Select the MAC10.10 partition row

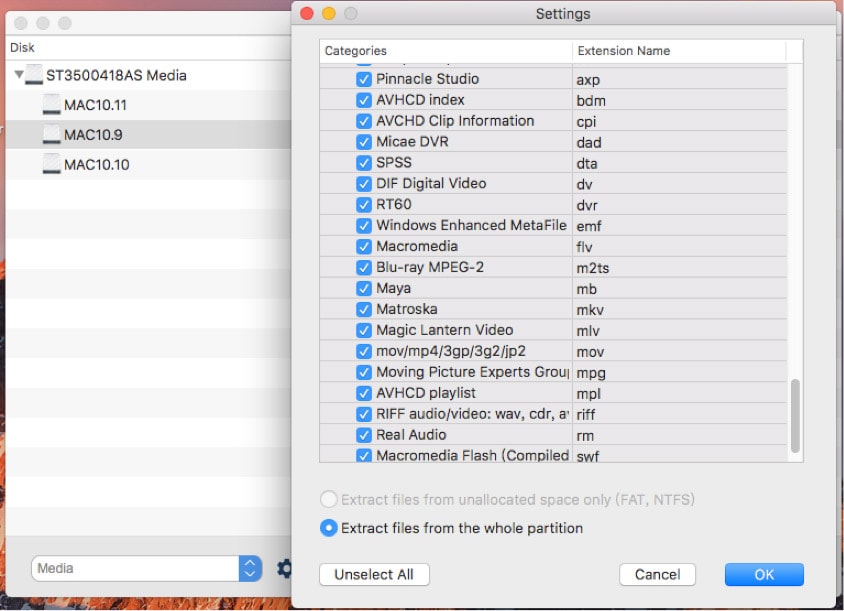(x=148, y=165)
